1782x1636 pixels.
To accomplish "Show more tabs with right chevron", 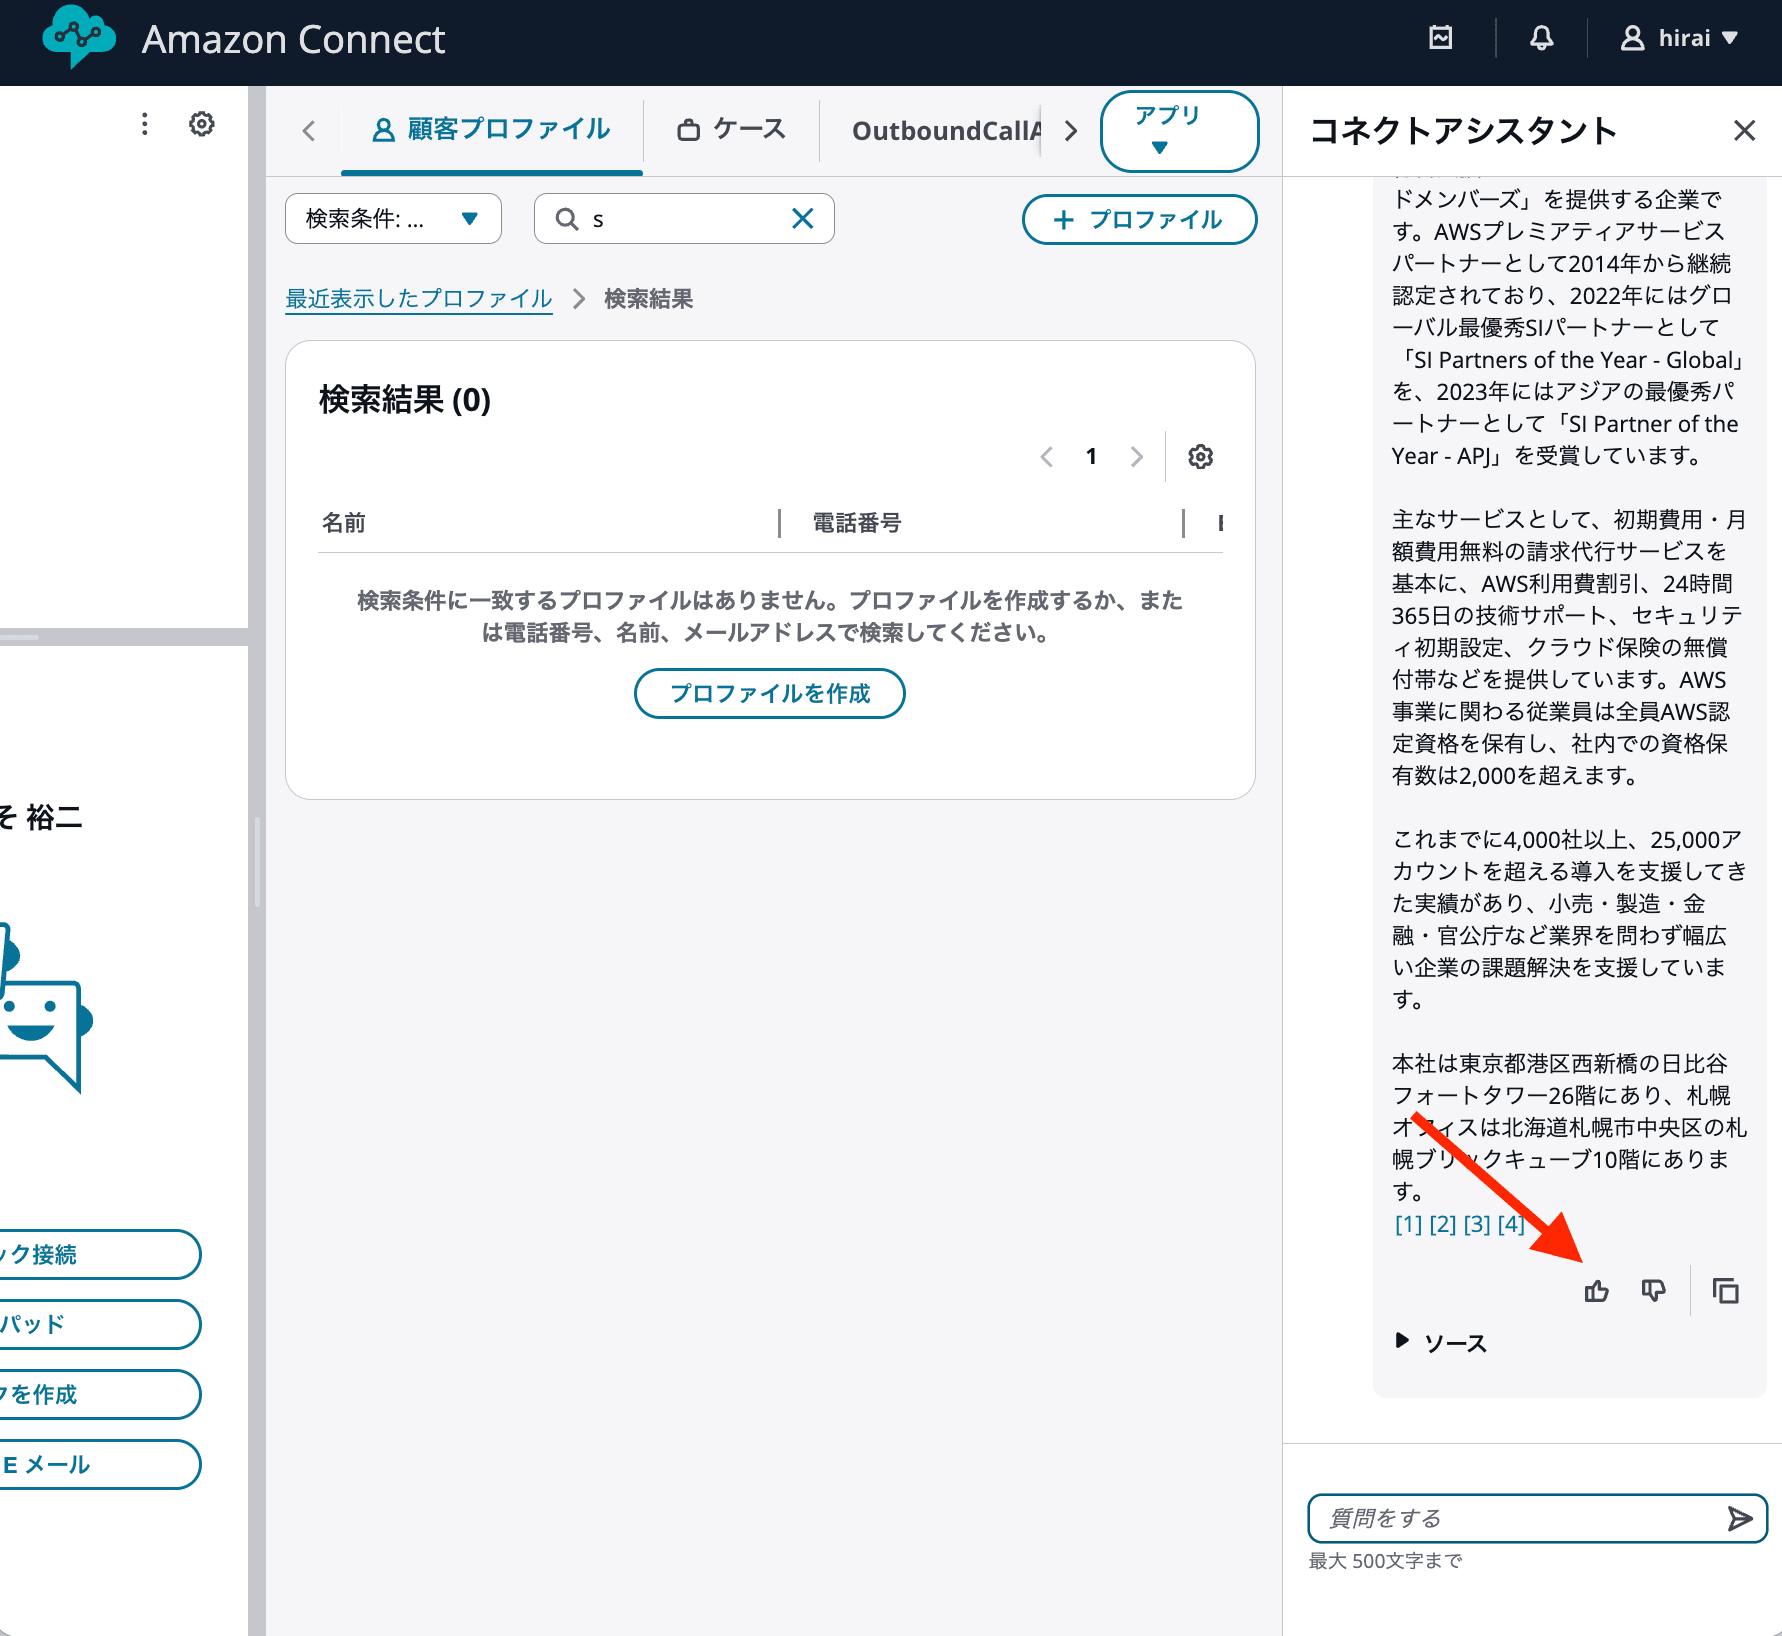I will coord(1071,131).
